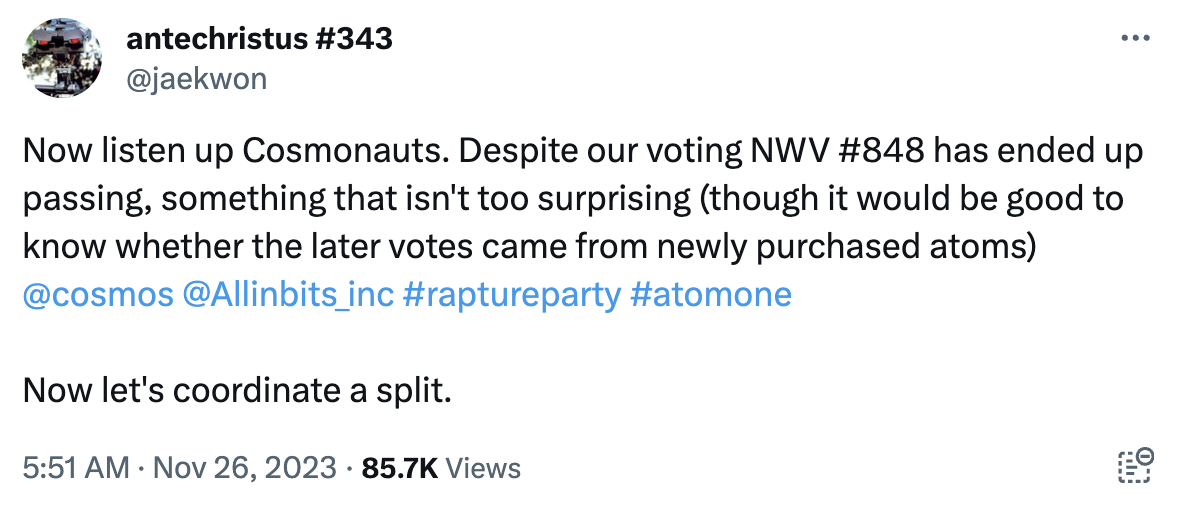Open the more options ellipsis menu
1184x516 pixels.
[1136, 40]
